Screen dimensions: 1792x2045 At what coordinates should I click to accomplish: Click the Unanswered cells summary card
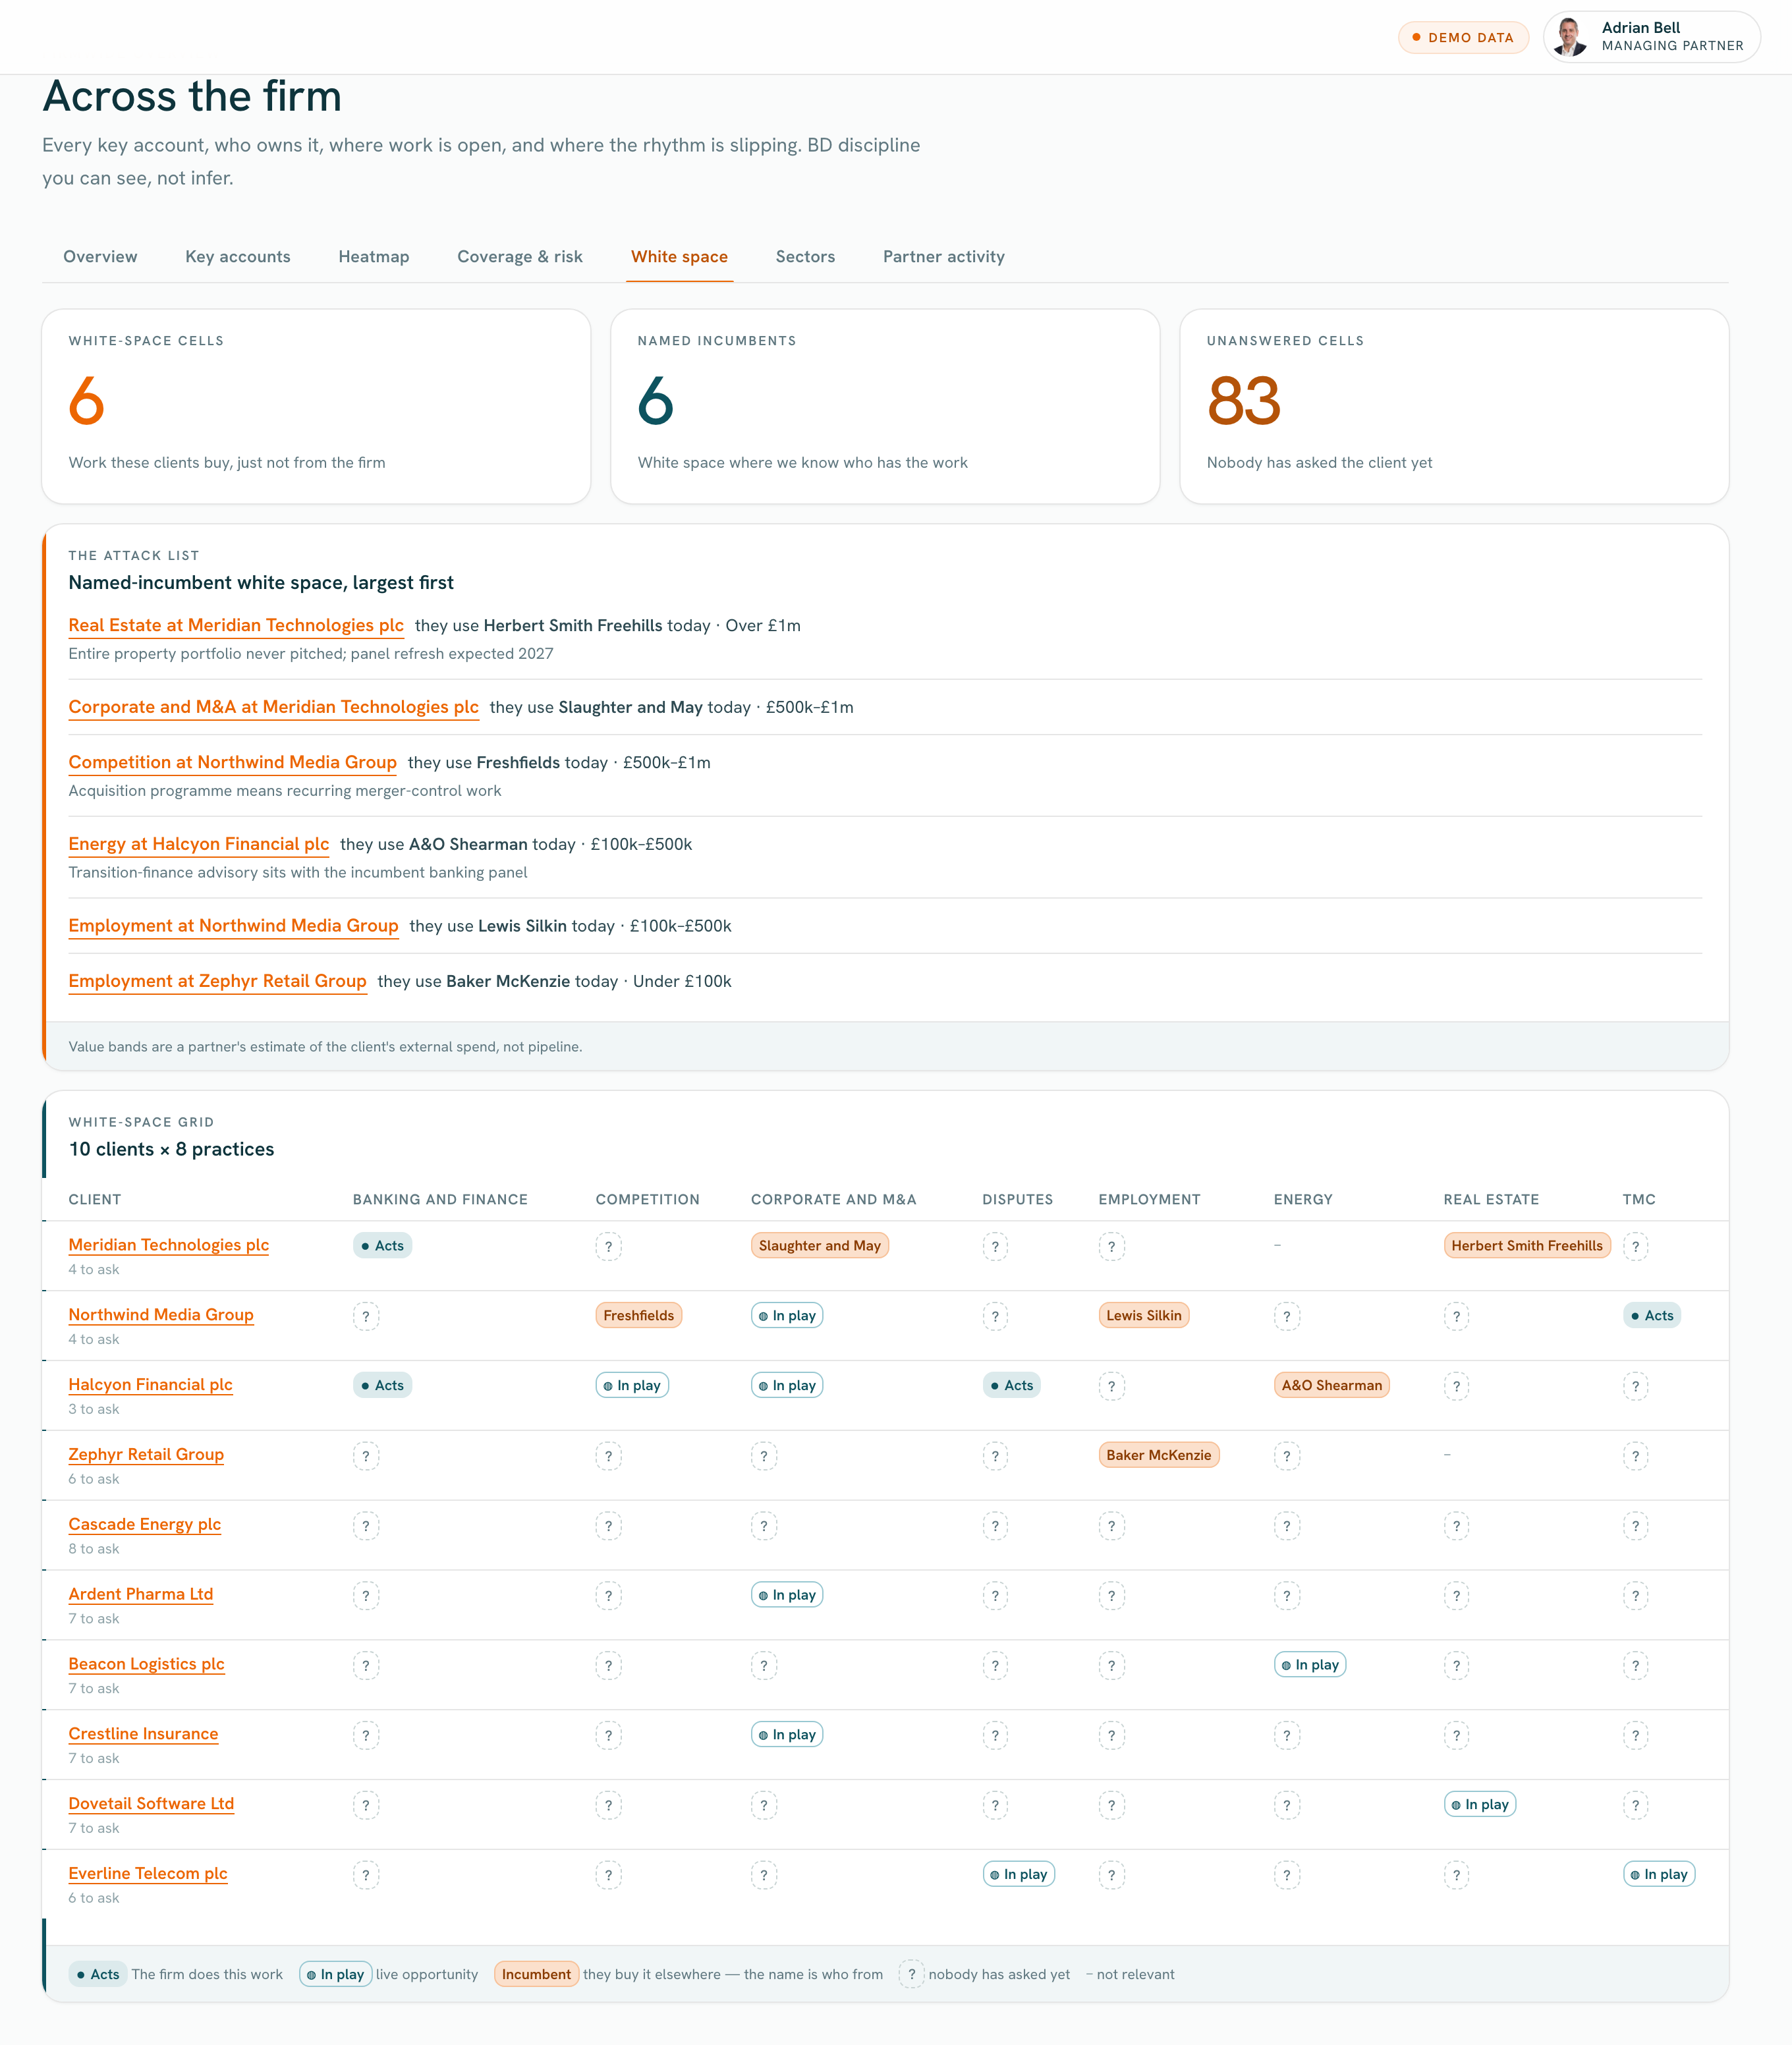(1454, 406)
